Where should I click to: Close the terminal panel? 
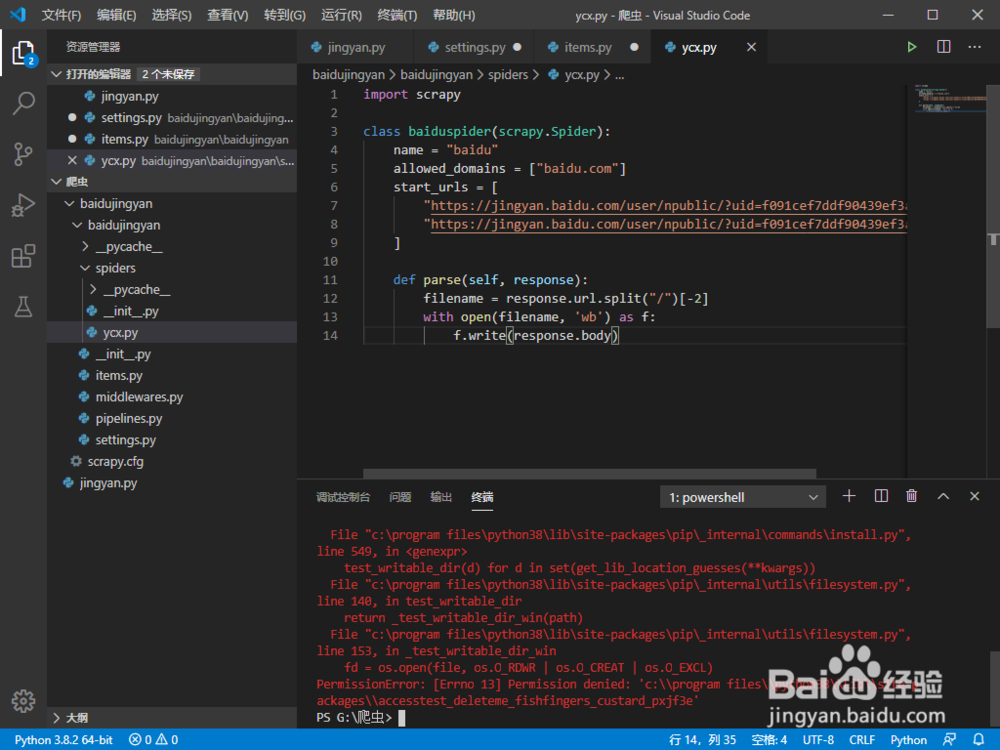click(974, 496)
